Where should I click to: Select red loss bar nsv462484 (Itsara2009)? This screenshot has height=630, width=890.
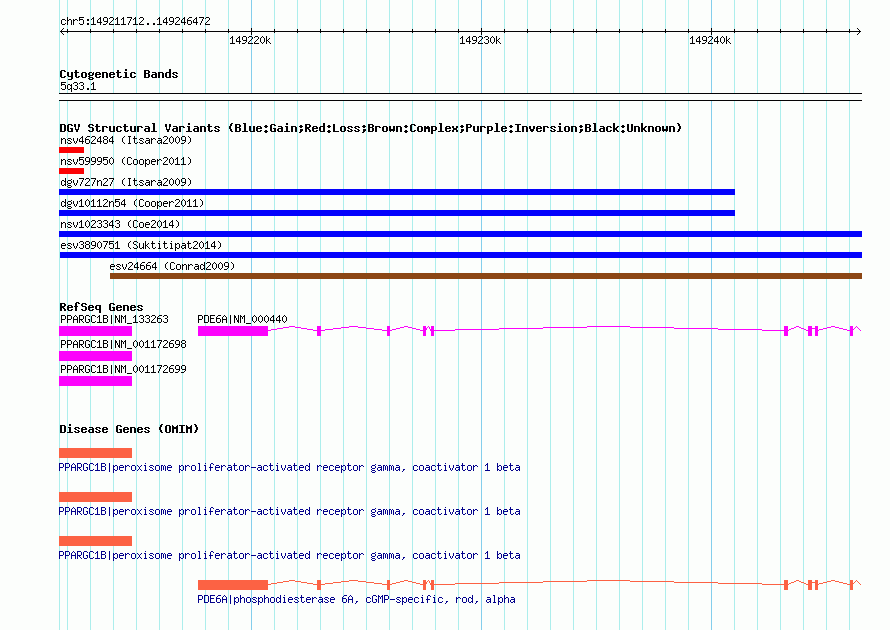72,150
